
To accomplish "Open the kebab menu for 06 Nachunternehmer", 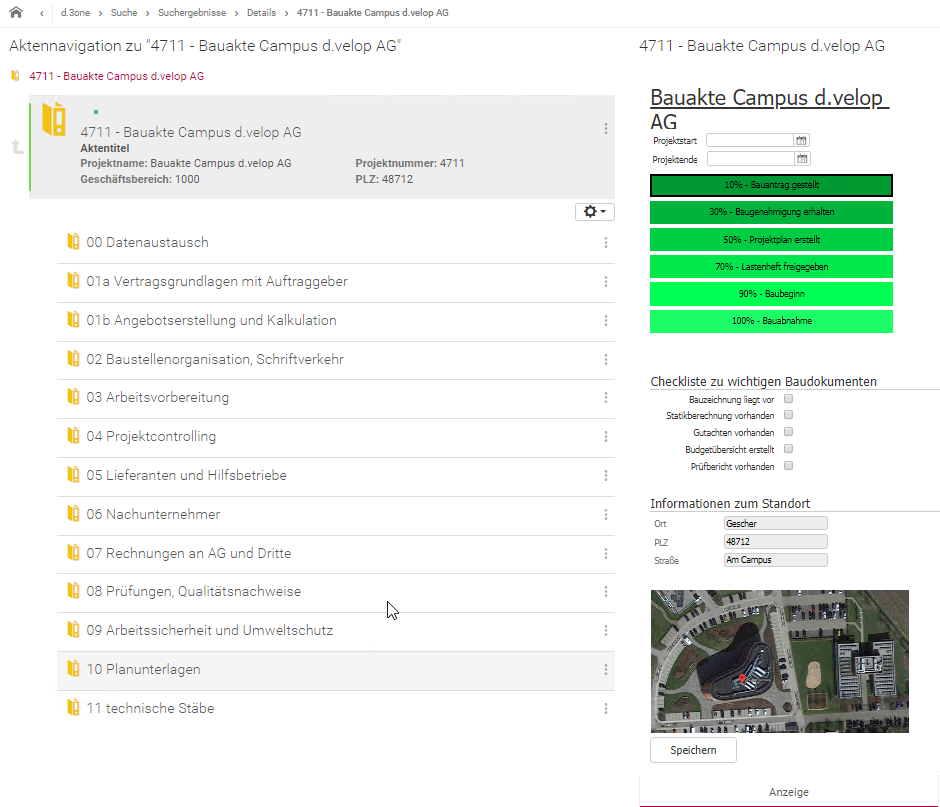I will [x=605, y=514].
